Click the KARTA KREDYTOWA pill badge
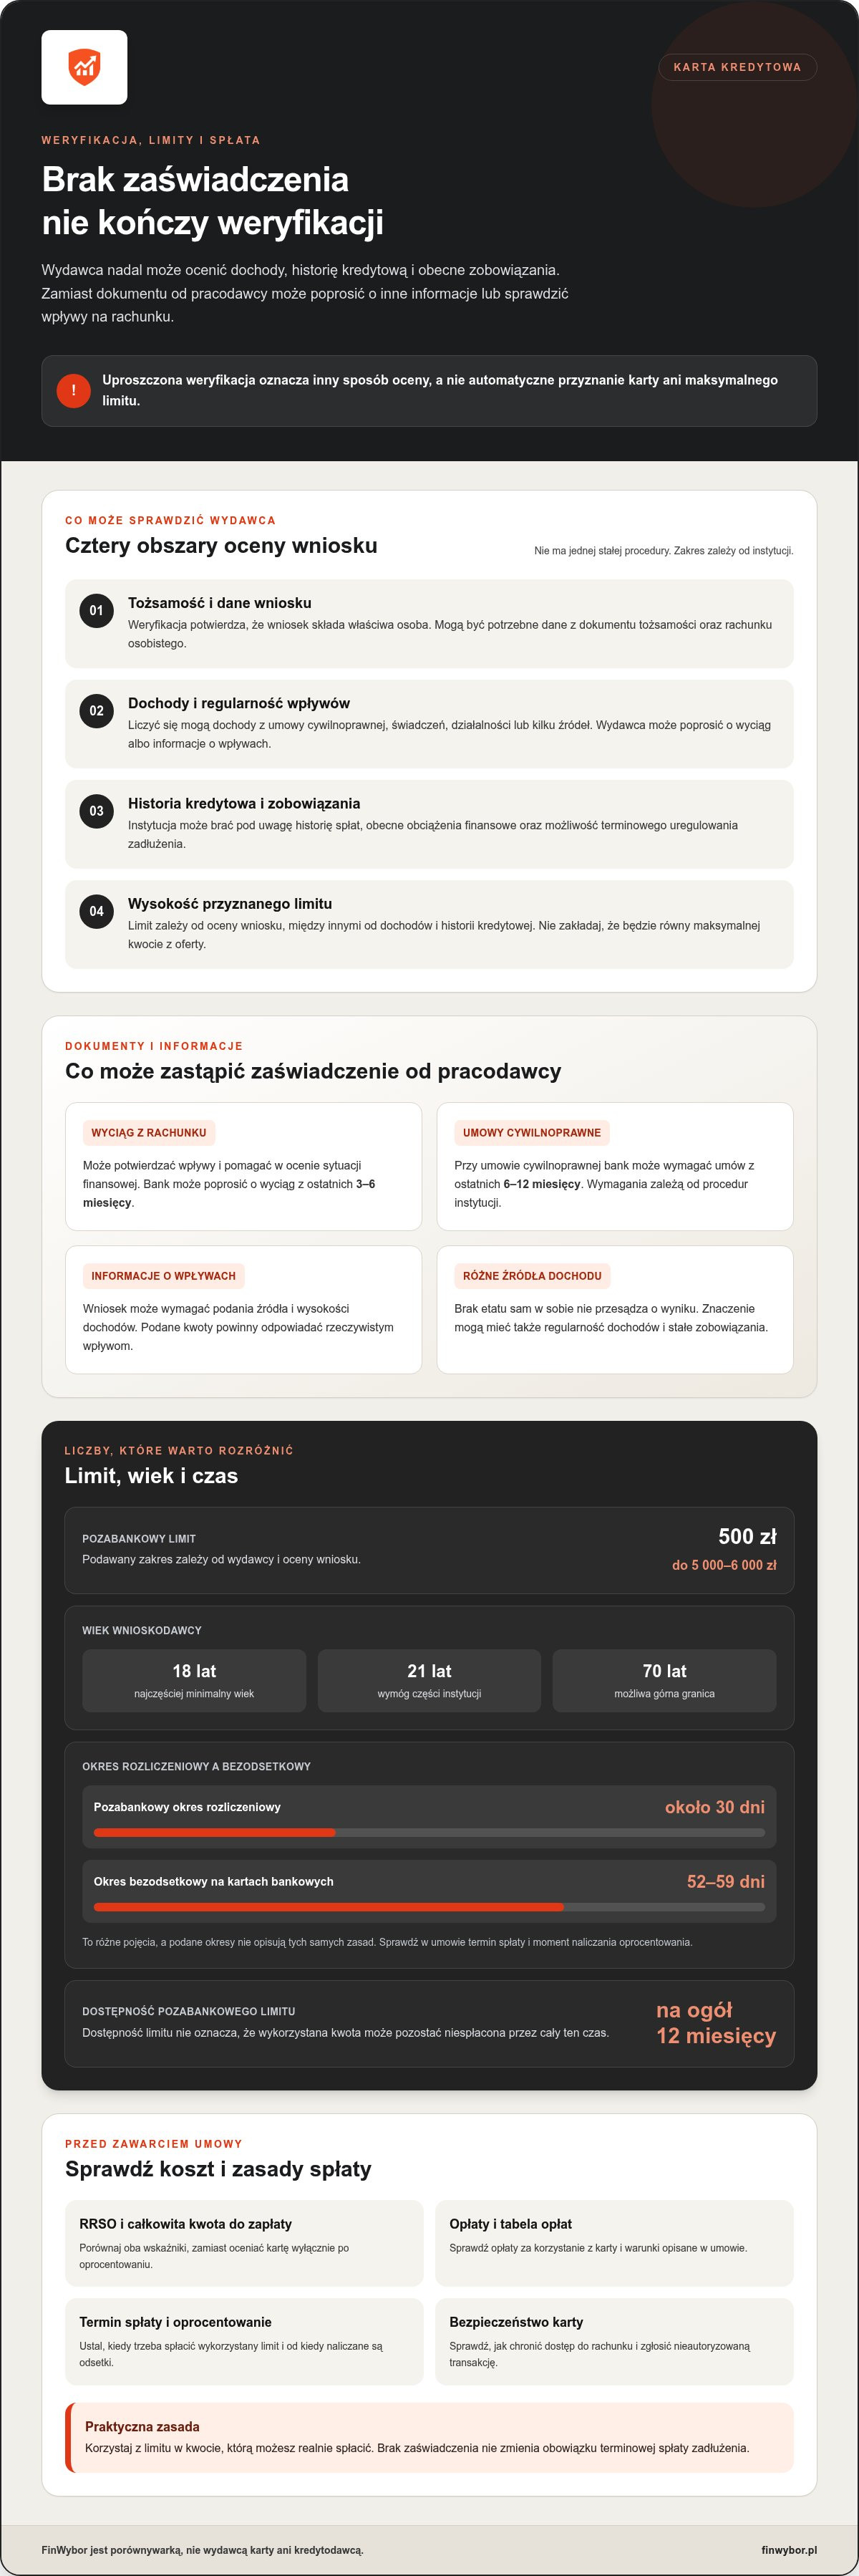This screenshot has width=859, height=2576. [x=737, y=67]
